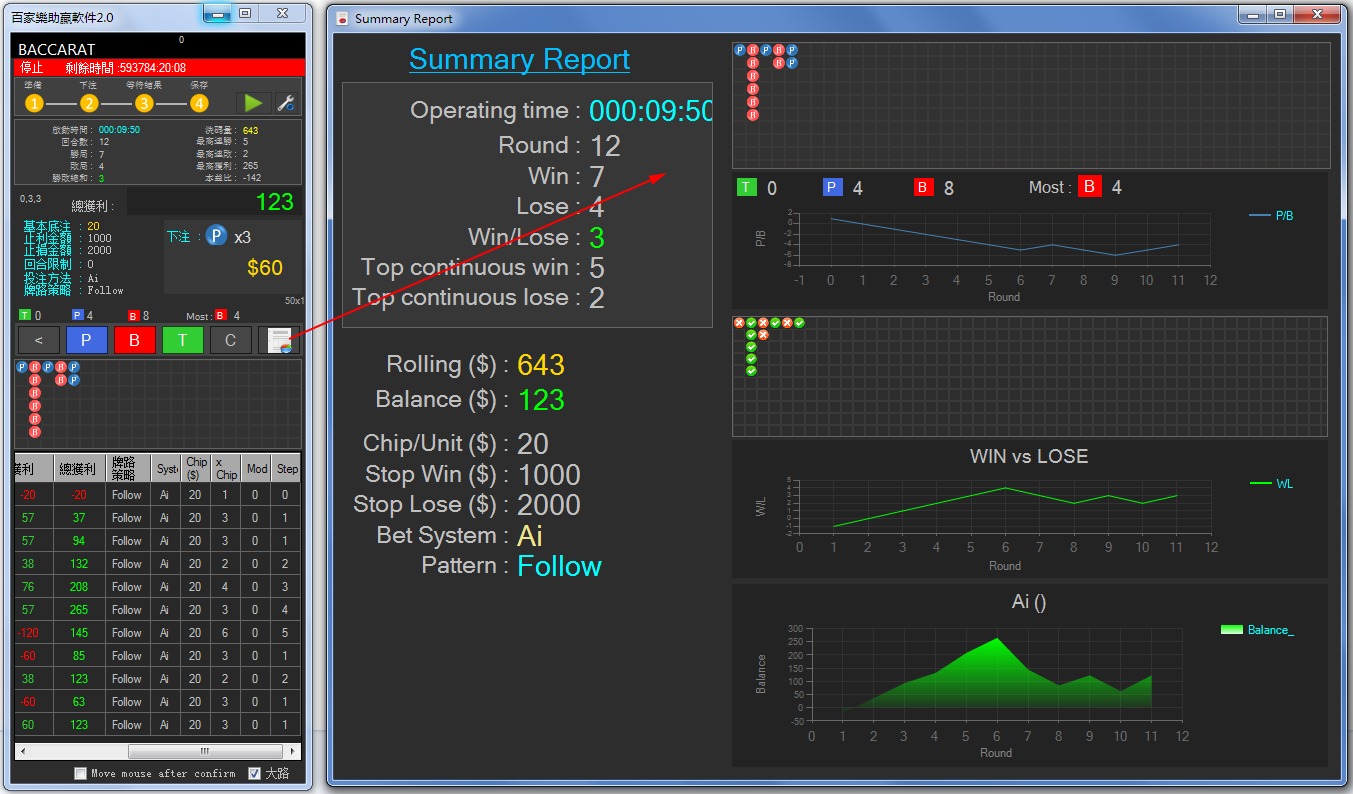
Task: Record a Player result with P button
Action: point(86,340)
